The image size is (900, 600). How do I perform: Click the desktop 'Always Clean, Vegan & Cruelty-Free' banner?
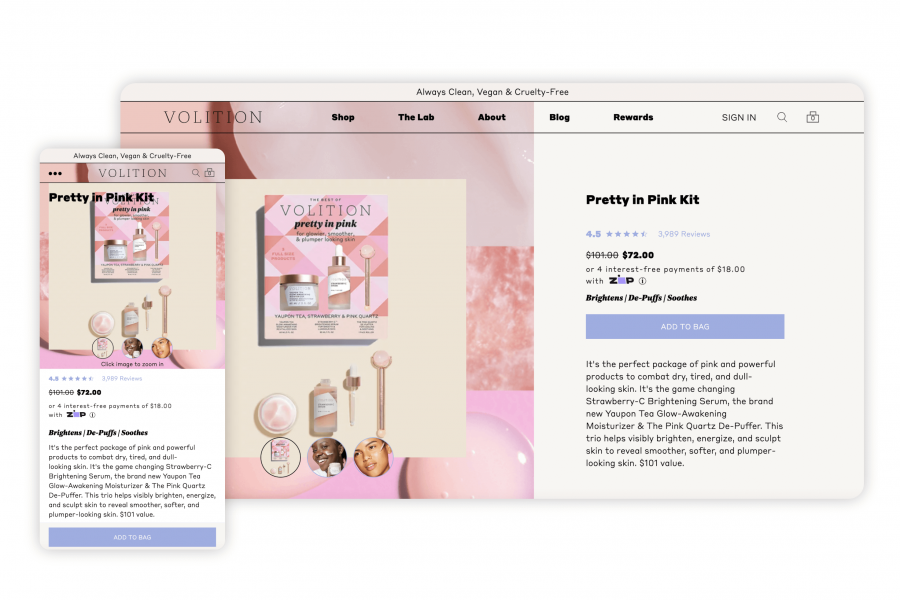tap(492, 92)
